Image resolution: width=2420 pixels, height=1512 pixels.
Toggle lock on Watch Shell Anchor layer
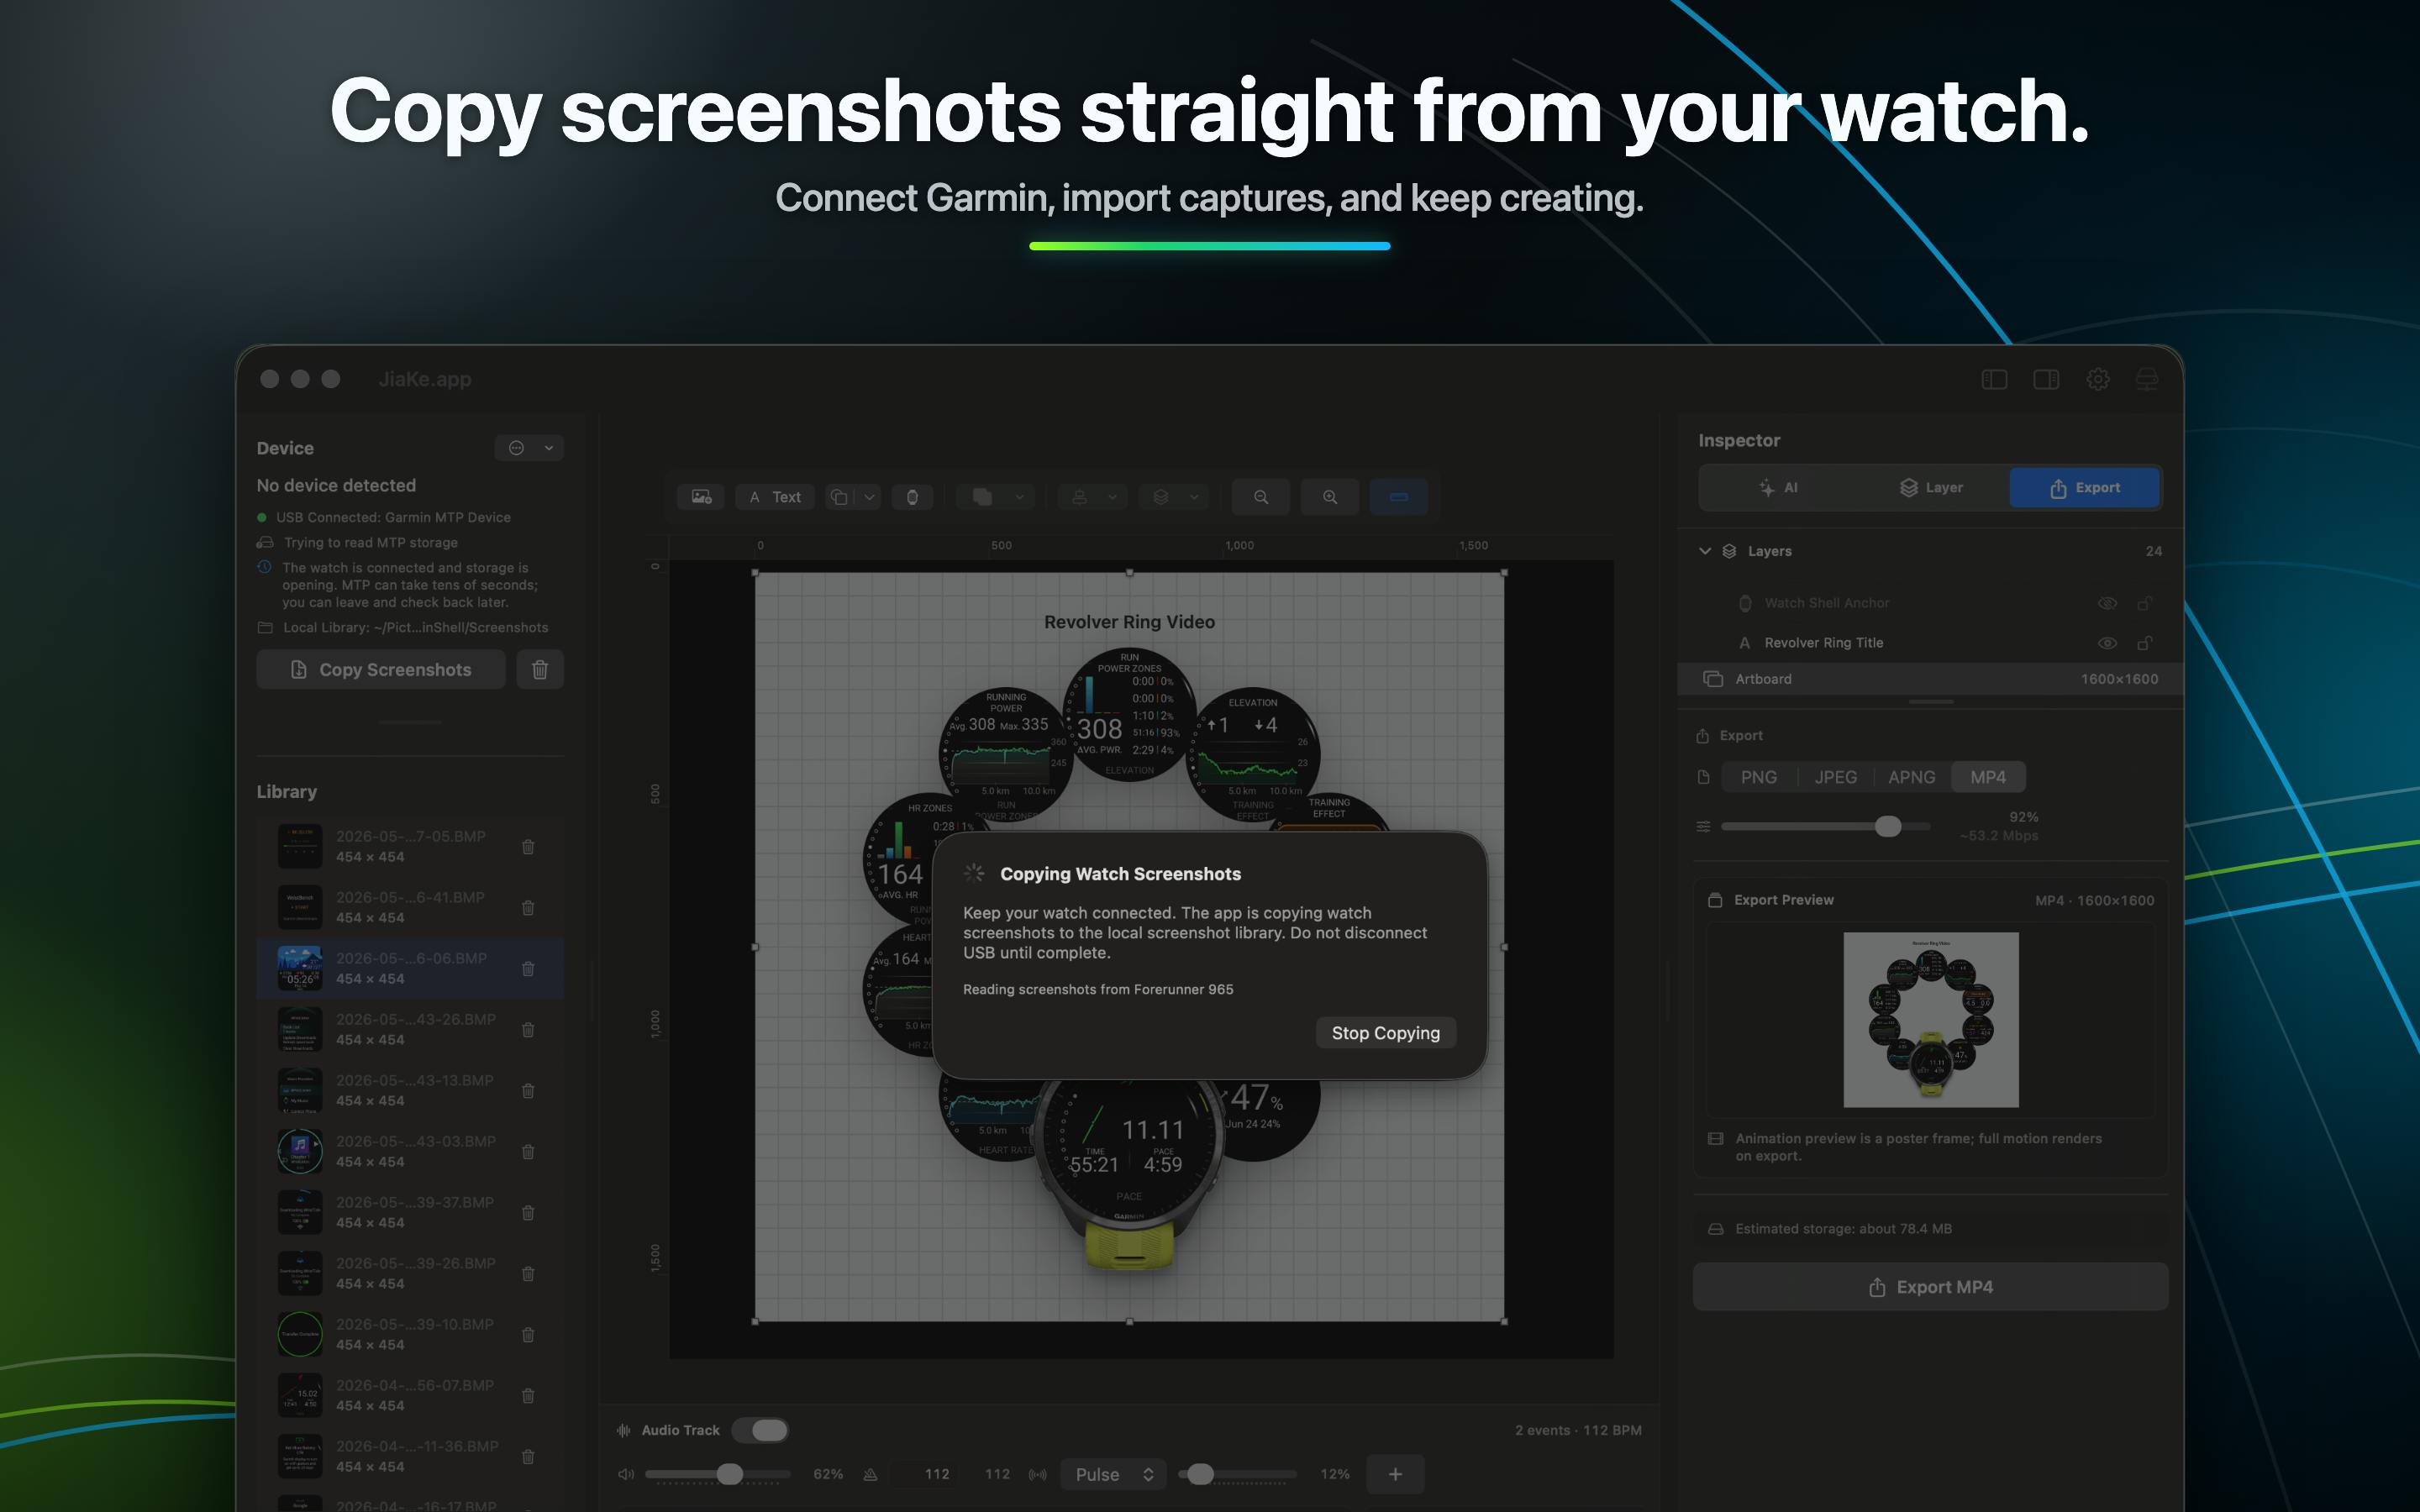click(x=2144, y=603)
